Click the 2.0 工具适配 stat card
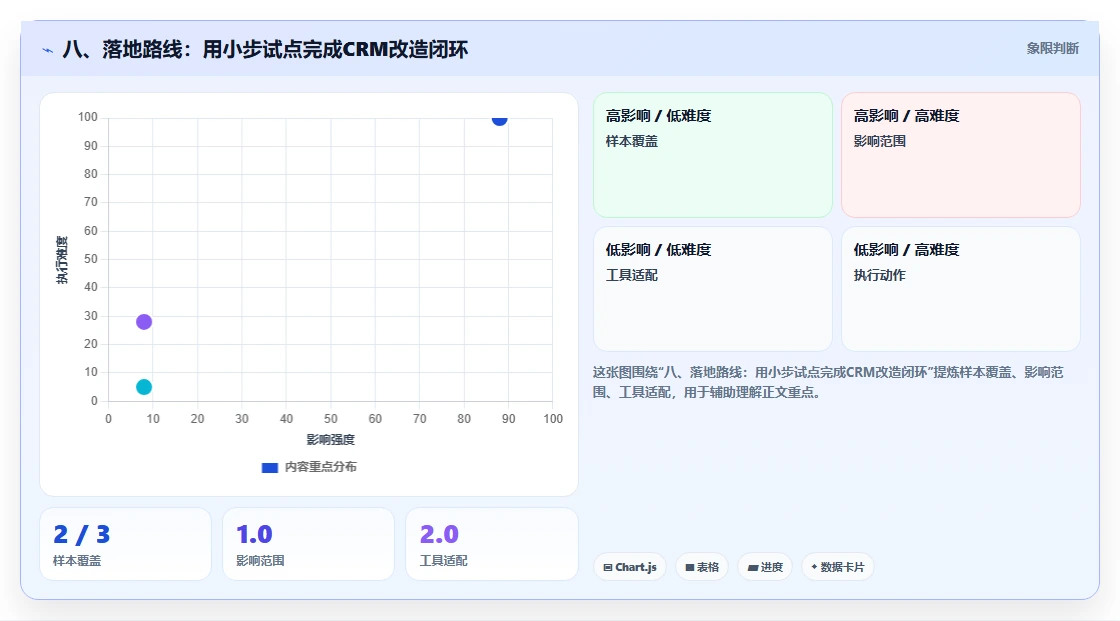 coord(491,544)
